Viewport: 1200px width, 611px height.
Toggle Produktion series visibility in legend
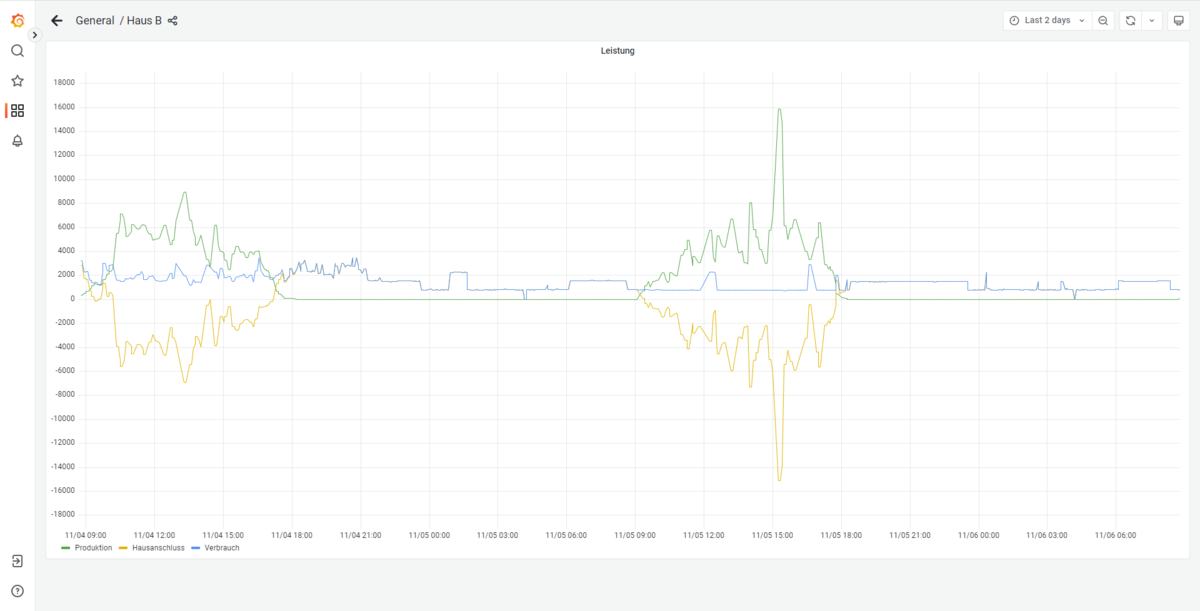92,548
